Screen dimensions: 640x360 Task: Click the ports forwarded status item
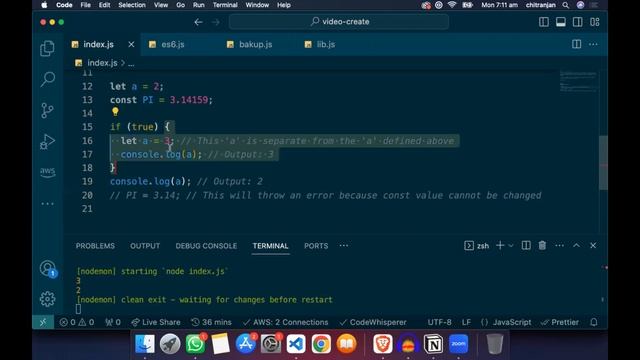coord(113,322)
